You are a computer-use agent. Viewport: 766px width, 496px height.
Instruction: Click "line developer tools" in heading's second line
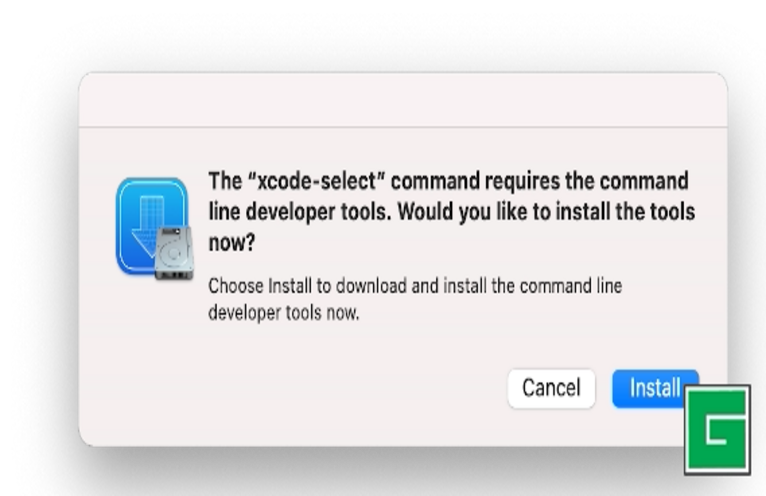tap(299, 213)
